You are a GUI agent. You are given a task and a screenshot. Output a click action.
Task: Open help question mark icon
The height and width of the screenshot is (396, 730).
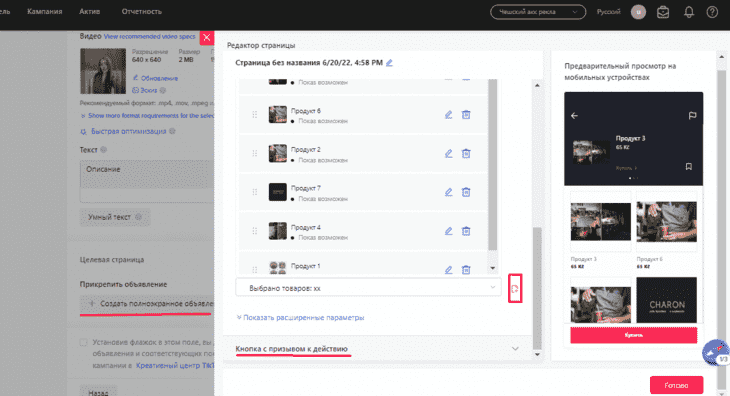tap(712, 12)
